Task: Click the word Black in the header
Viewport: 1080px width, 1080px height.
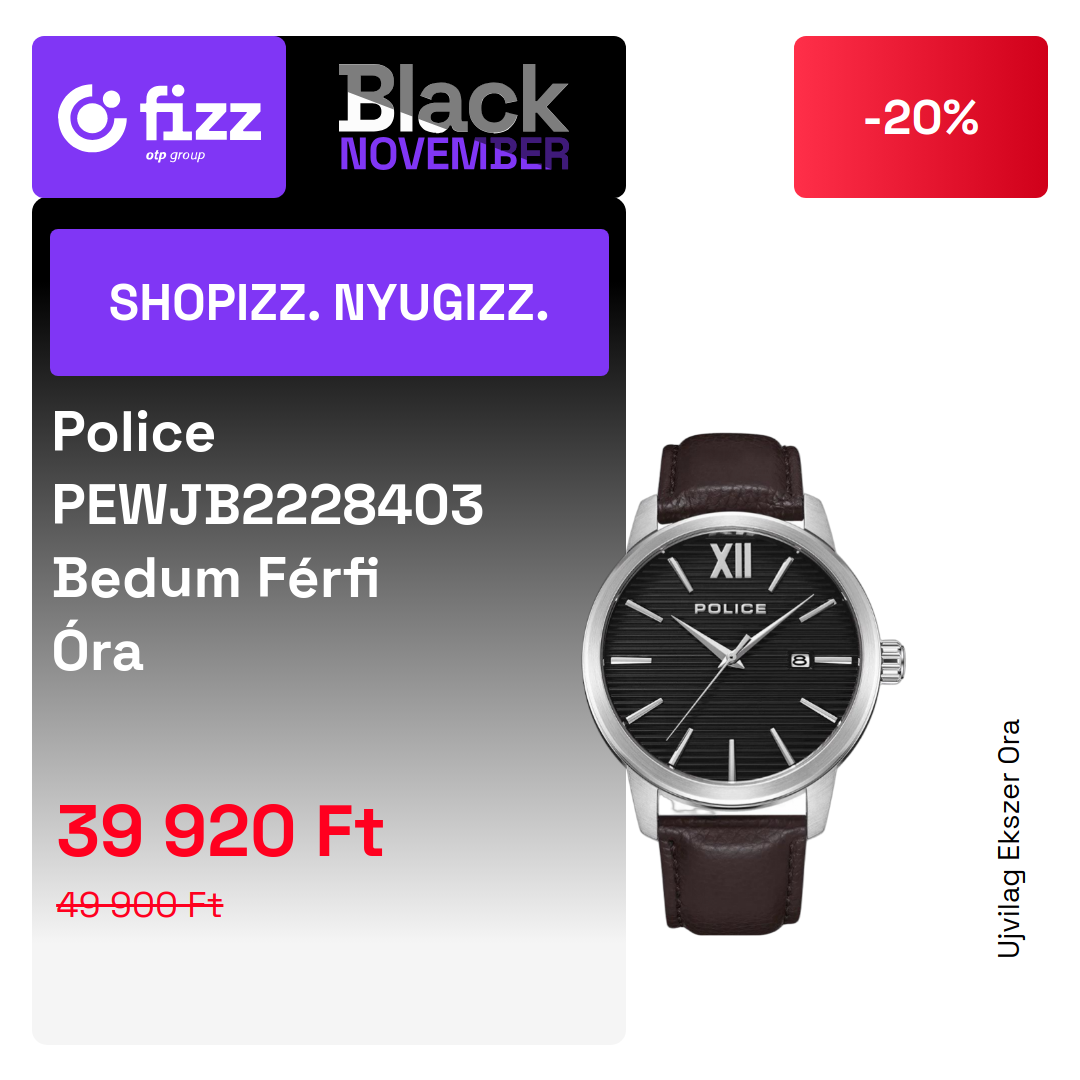Action: (x=453, y=98)
